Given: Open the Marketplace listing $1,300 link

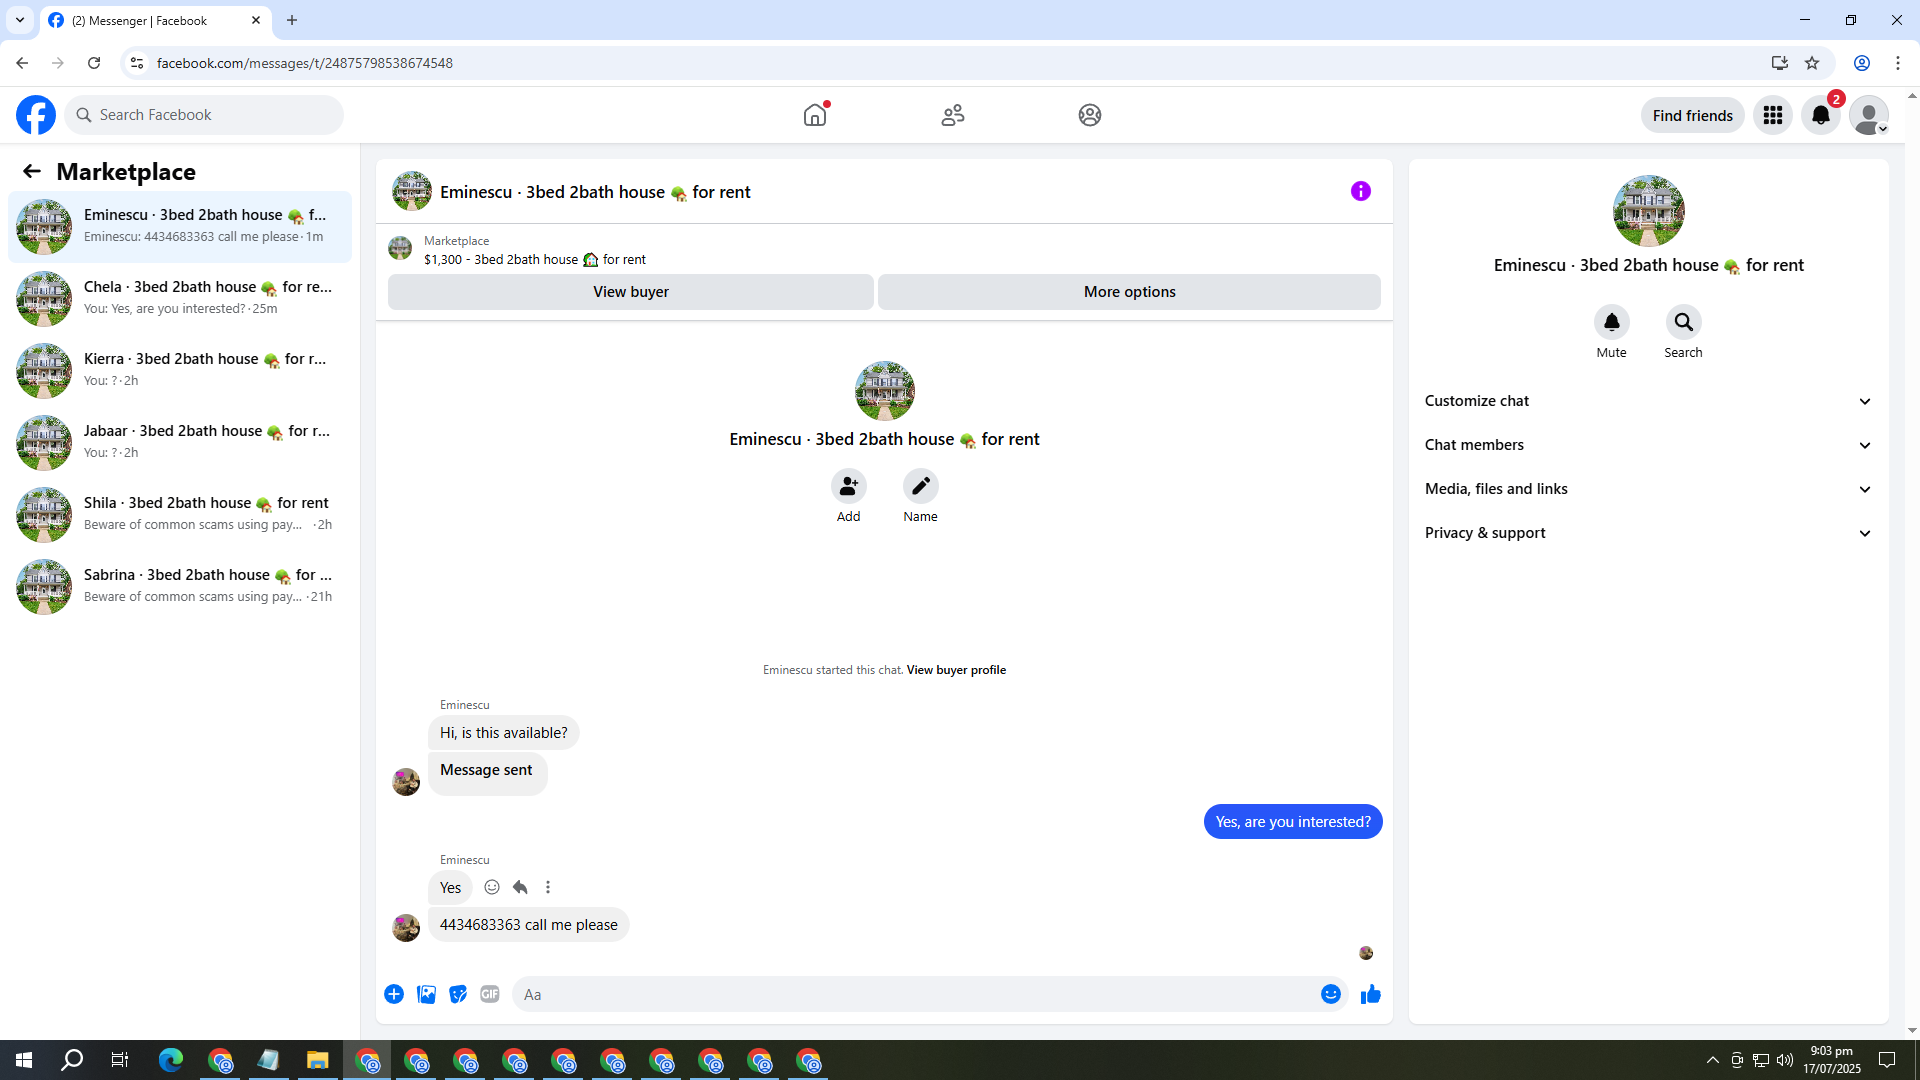Looking at the screenshot, I should (x=535, y=259).
